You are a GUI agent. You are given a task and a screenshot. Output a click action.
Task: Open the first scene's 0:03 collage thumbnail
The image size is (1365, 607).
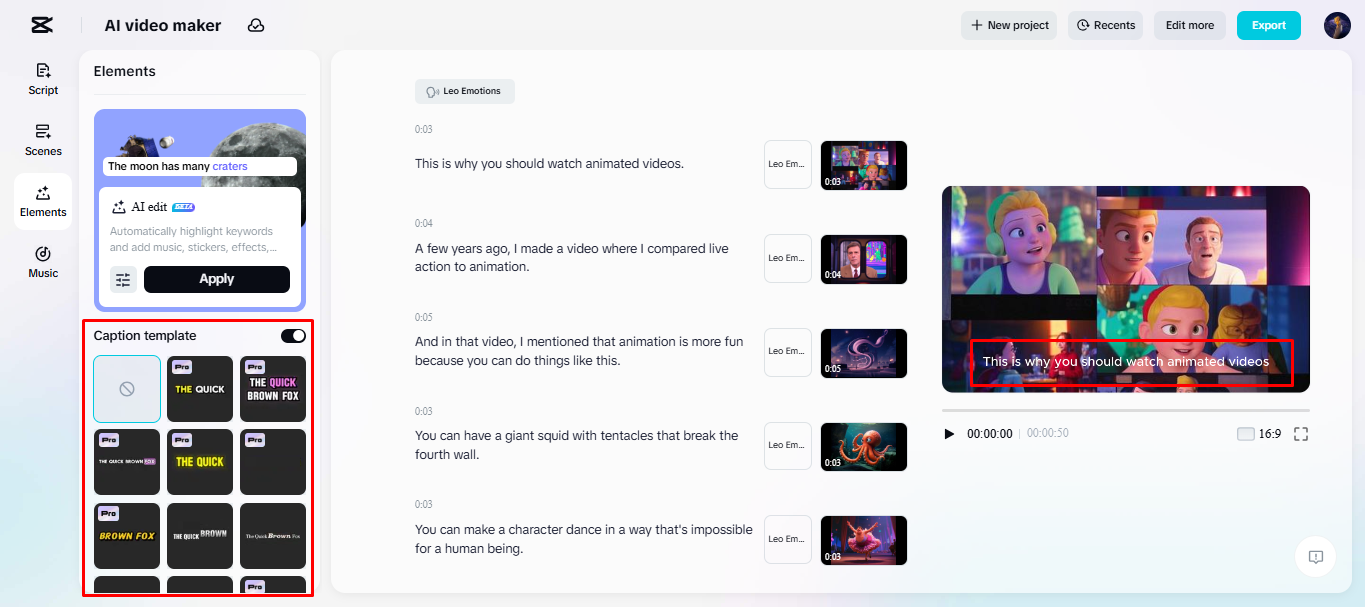(x=864, y=165)
